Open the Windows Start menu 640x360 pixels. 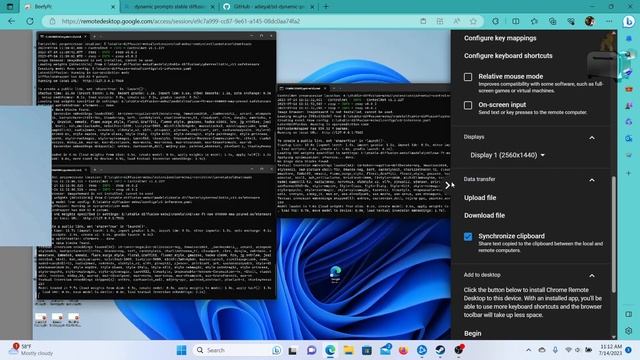(x=182, y=350)
